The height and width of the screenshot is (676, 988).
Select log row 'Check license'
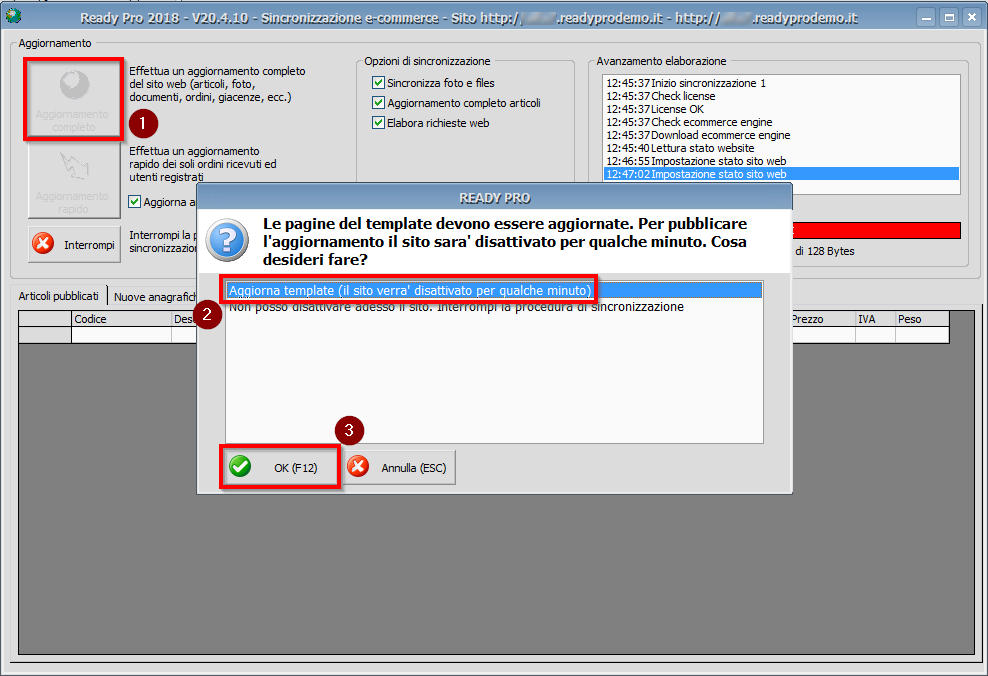pyautogui.click(x=781, y=96)
